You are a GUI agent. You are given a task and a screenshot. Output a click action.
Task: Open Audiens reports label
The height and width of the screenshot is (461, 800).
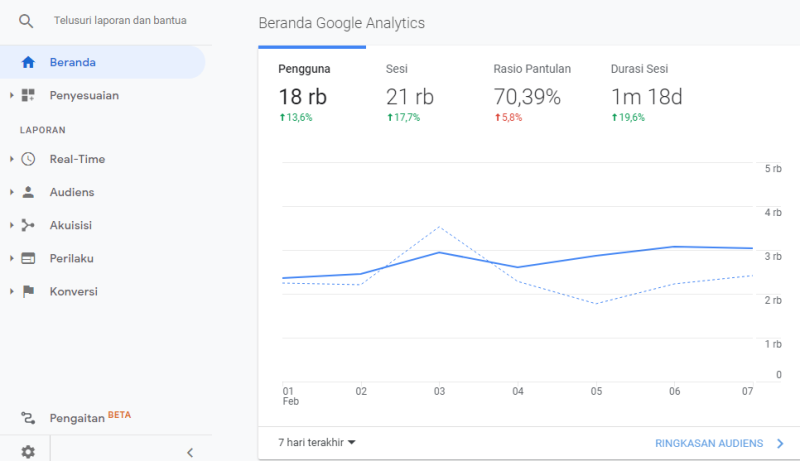[x=72, y=192]
